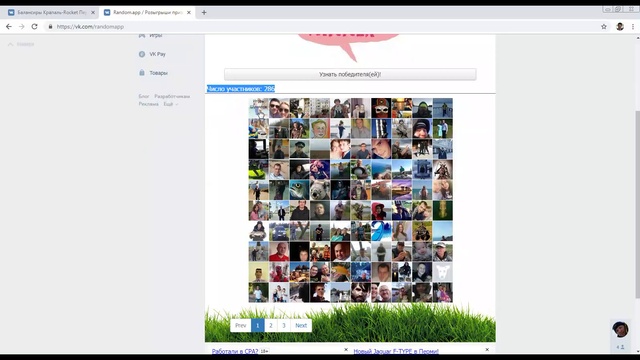Image resolution: width=640 pixels, height=360 pixels.
Task: Close the first VK tab
Action: [x=93, y=12]
